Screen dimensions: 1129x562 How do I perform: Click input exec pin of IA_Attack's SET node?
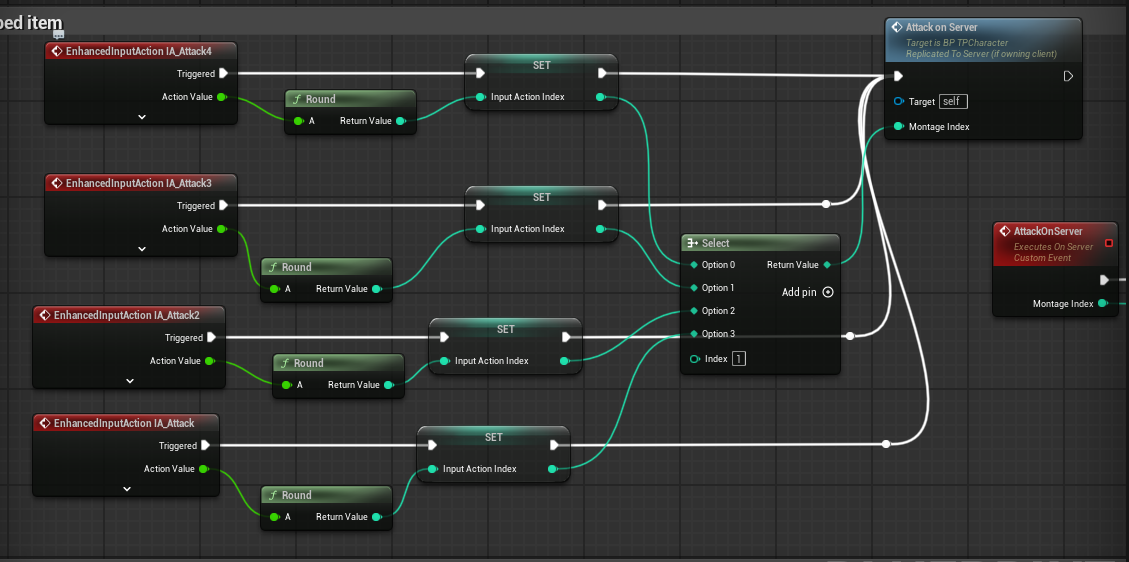(432, 445)
